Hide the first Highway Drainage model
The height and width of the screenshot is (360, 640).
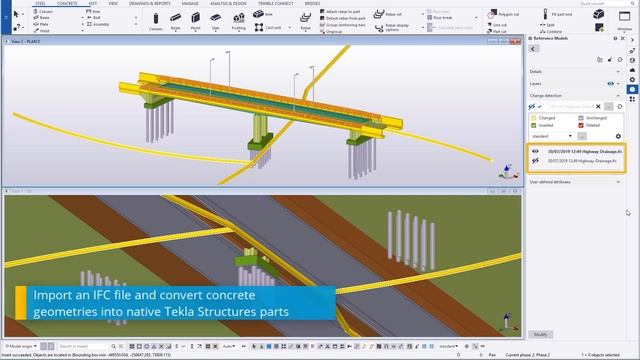point(535,151)
